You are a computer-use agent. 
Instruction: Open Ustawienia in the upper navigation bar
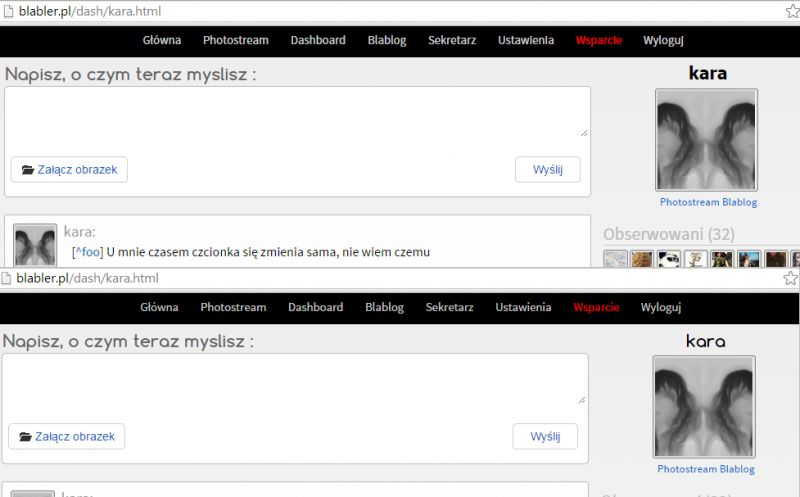[x=526, y=40]
